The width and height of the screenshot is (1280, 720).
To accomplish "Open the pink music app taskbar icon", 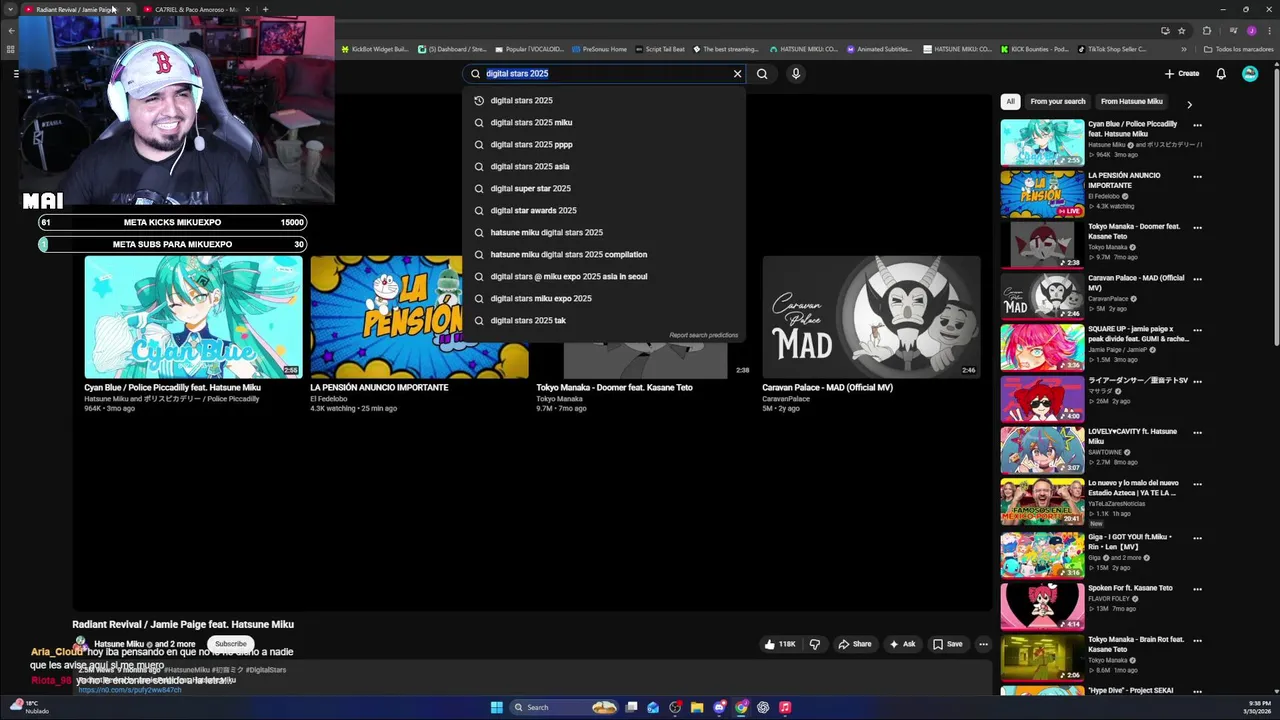I will [x=785, y=707].
